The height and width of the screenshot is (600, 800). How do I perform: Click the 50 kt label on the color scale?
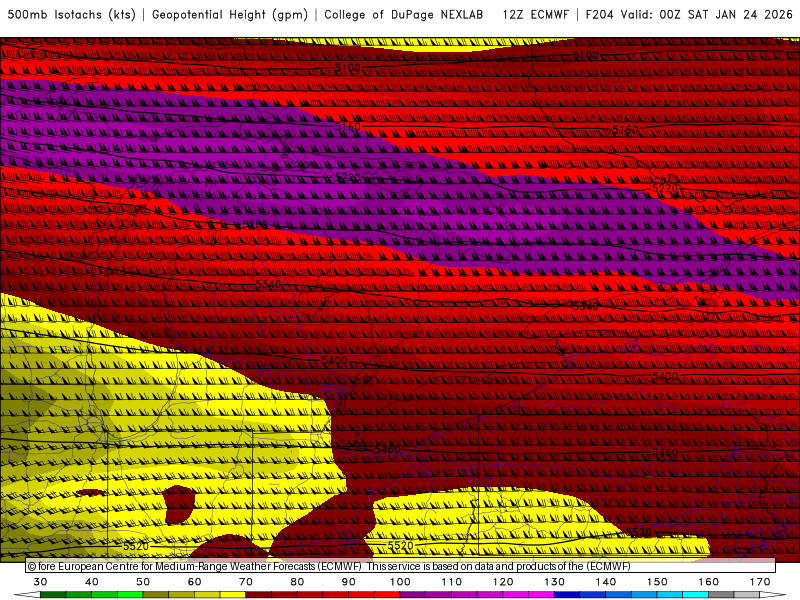143,582
